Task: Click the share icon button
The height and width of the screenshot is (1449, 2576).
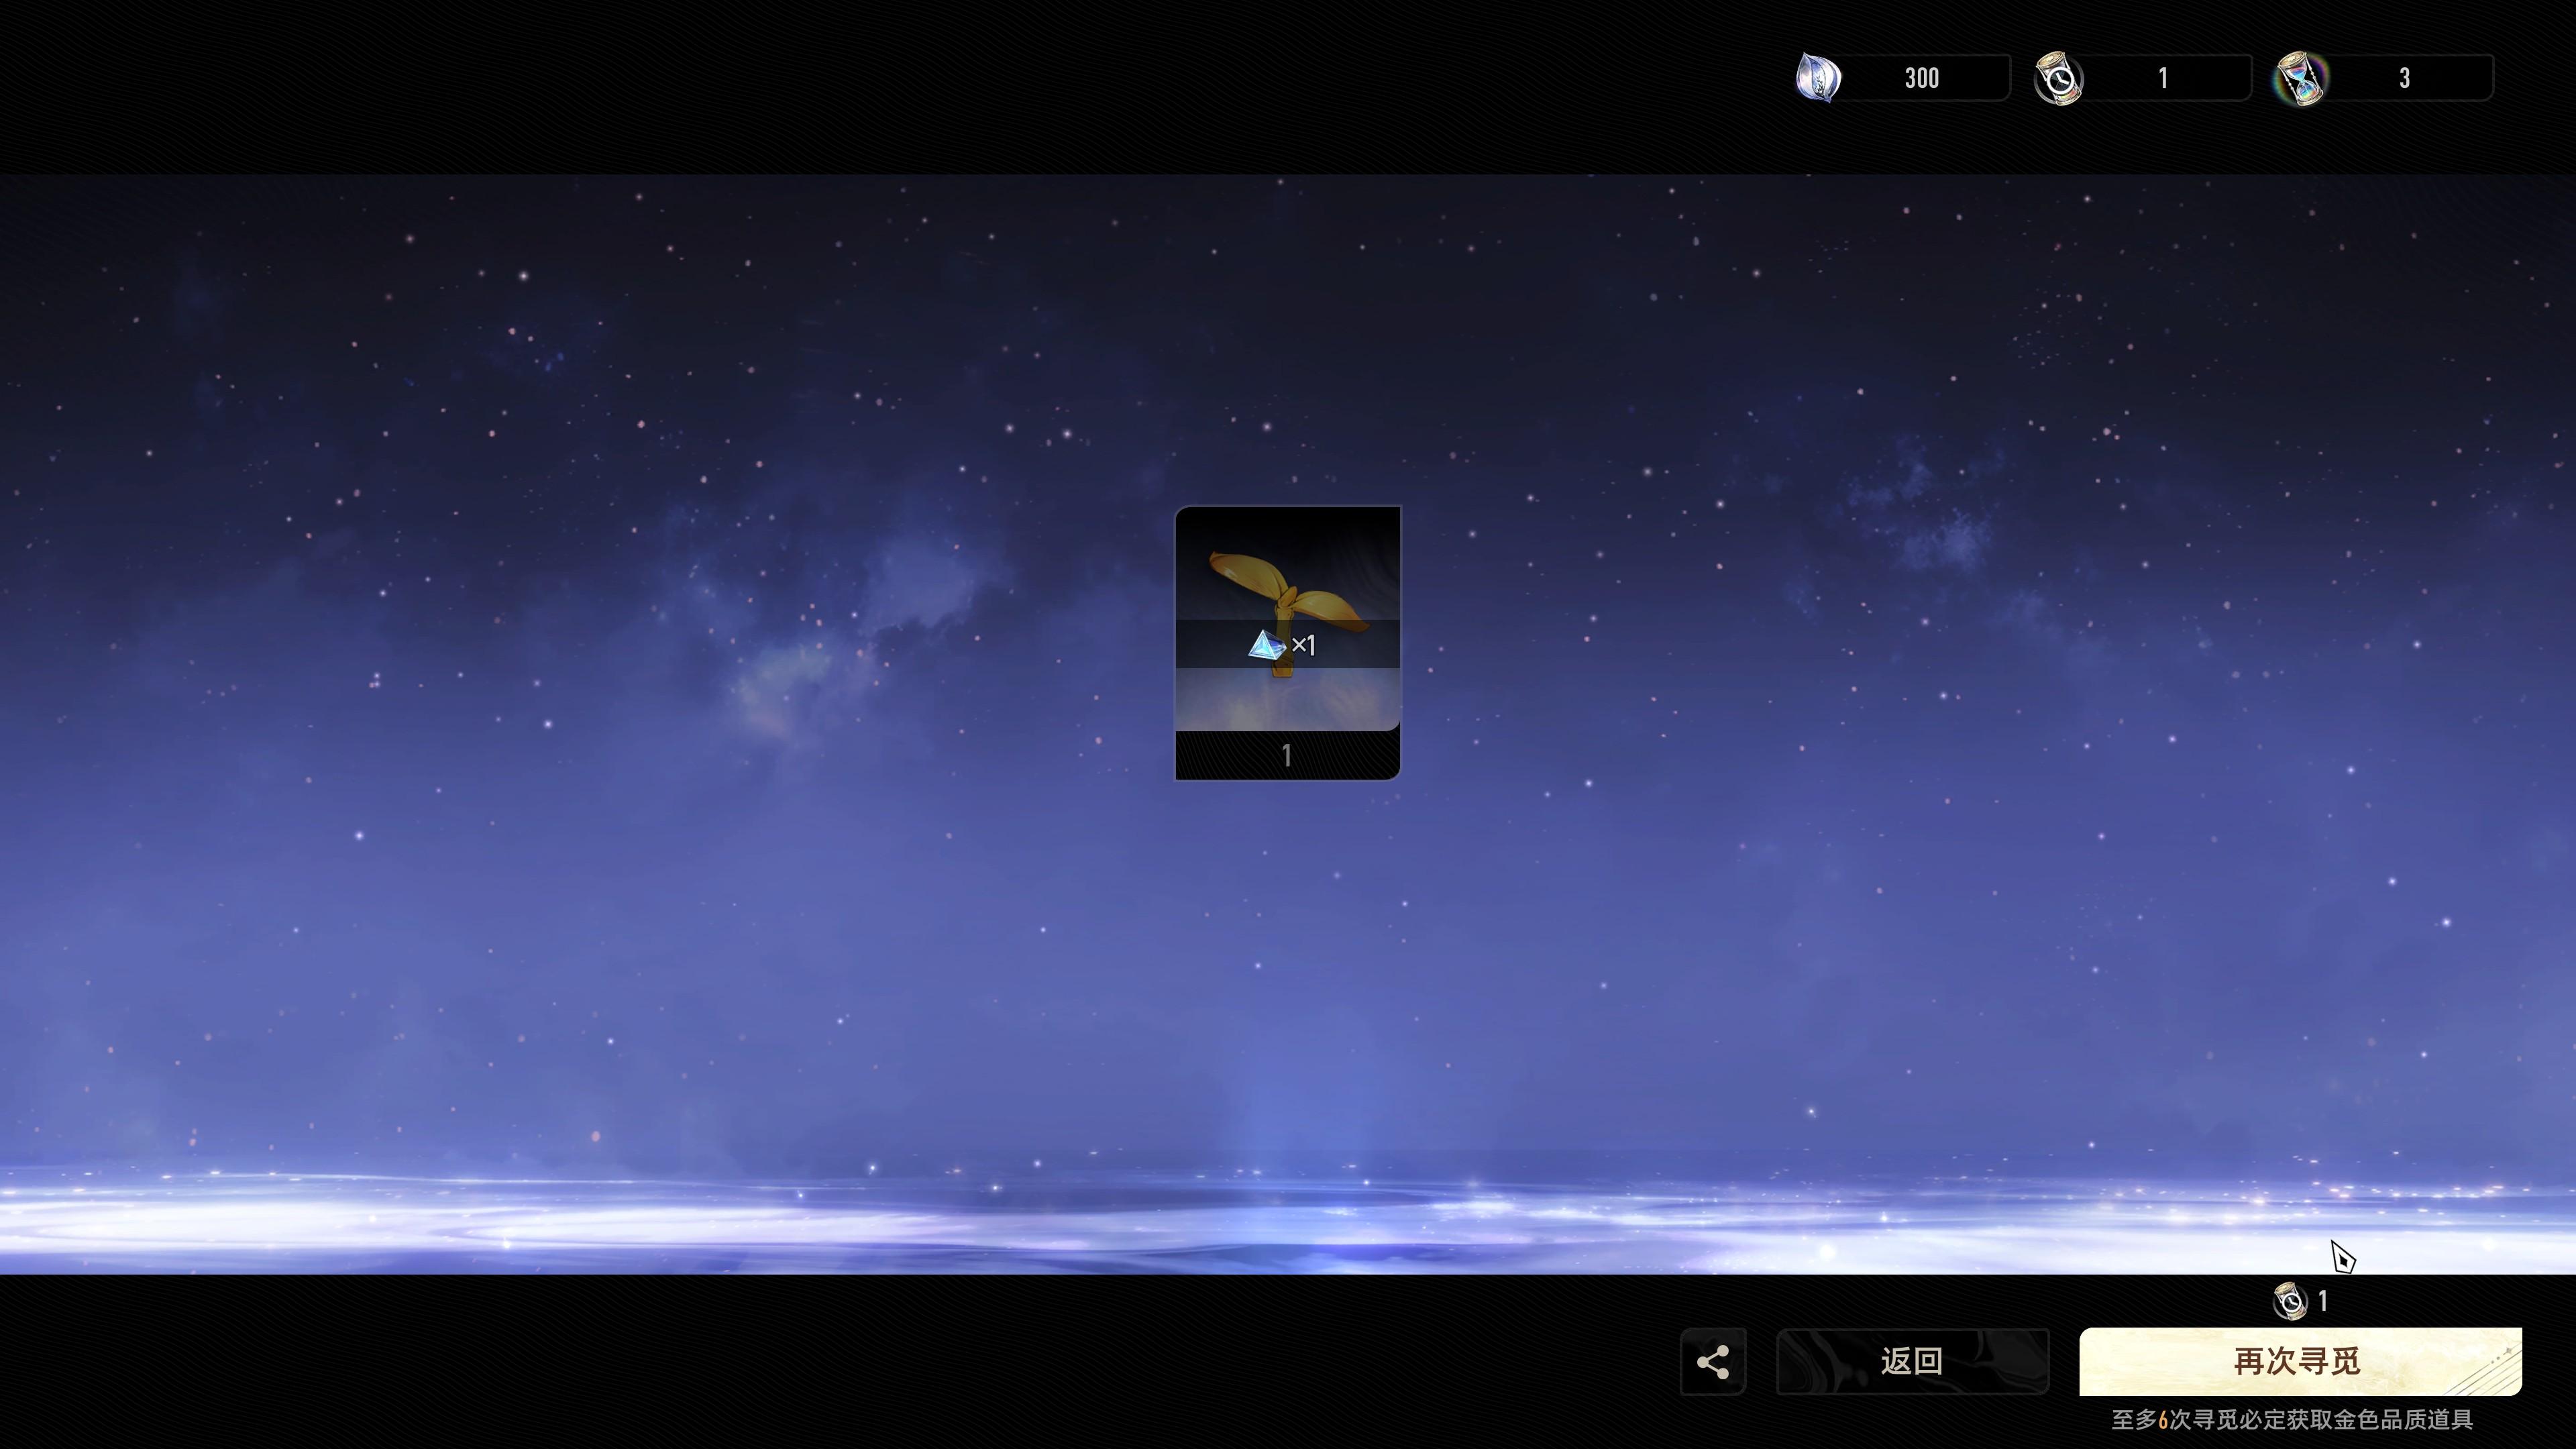Action: [1713, 1362]
